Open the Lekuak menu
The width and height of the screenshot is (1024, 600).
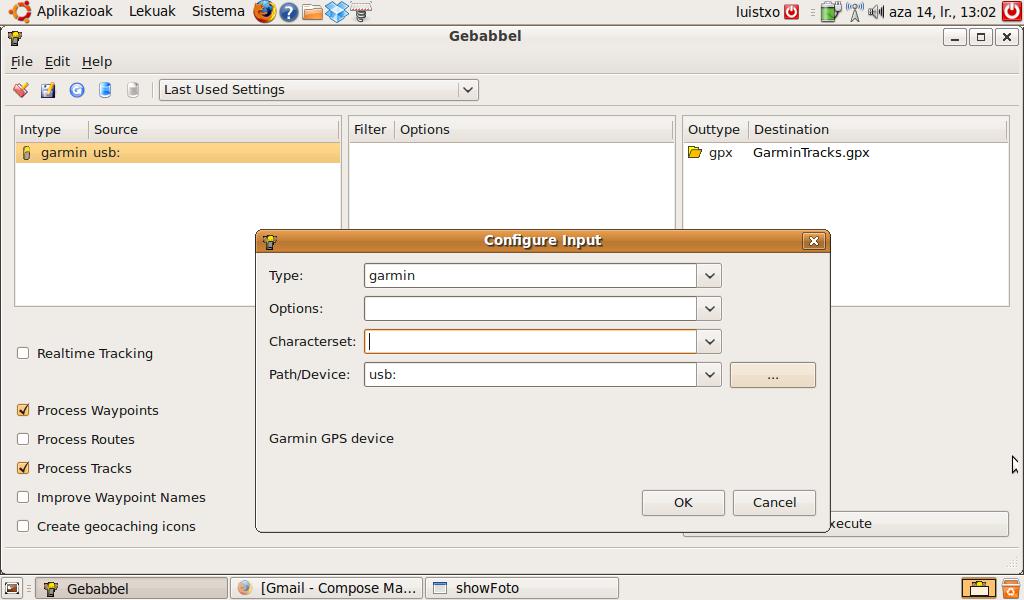[x=152, y=11]
